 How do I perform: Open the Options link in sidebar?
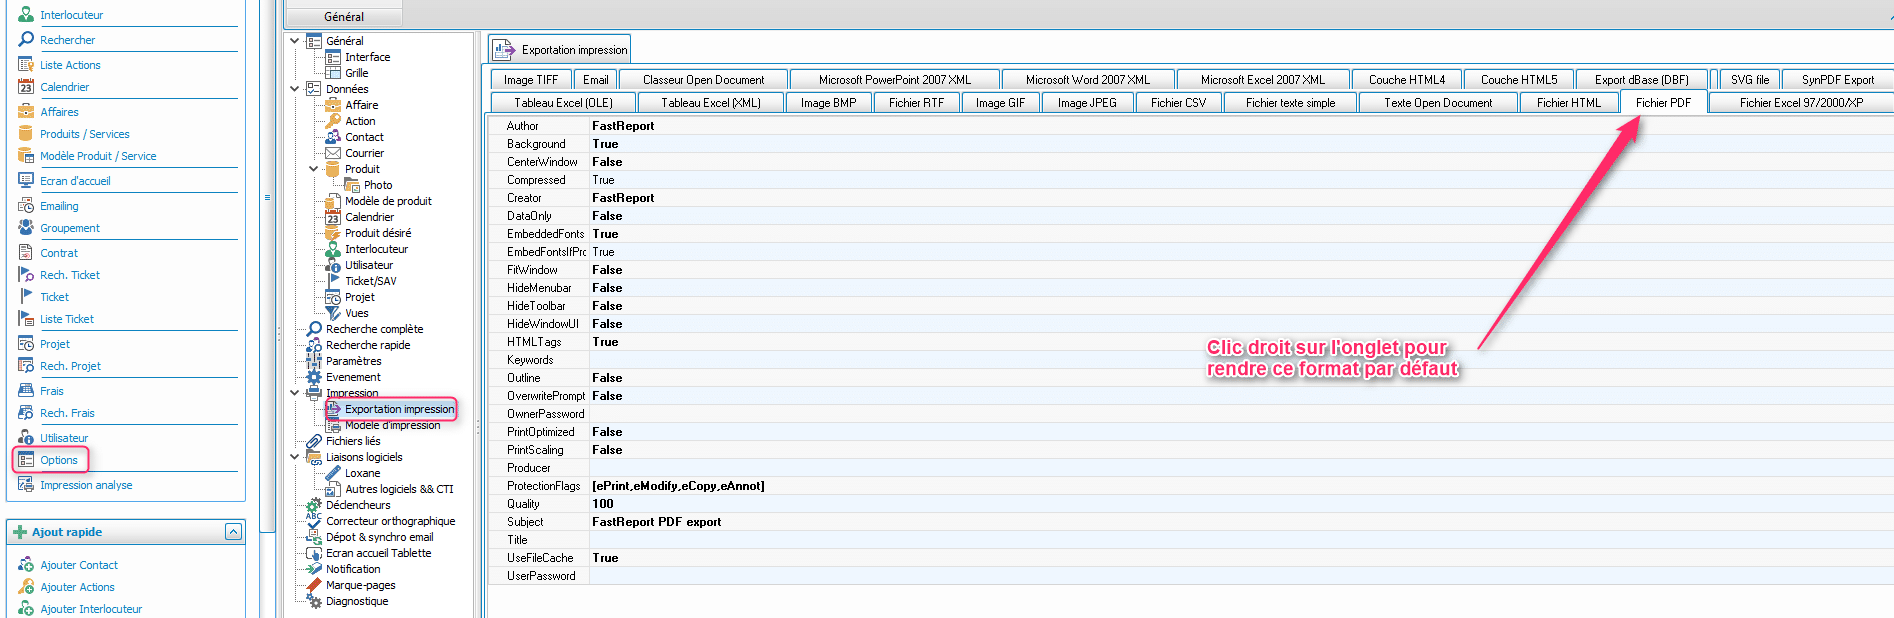pyautogui.click(x=59, y=460)
